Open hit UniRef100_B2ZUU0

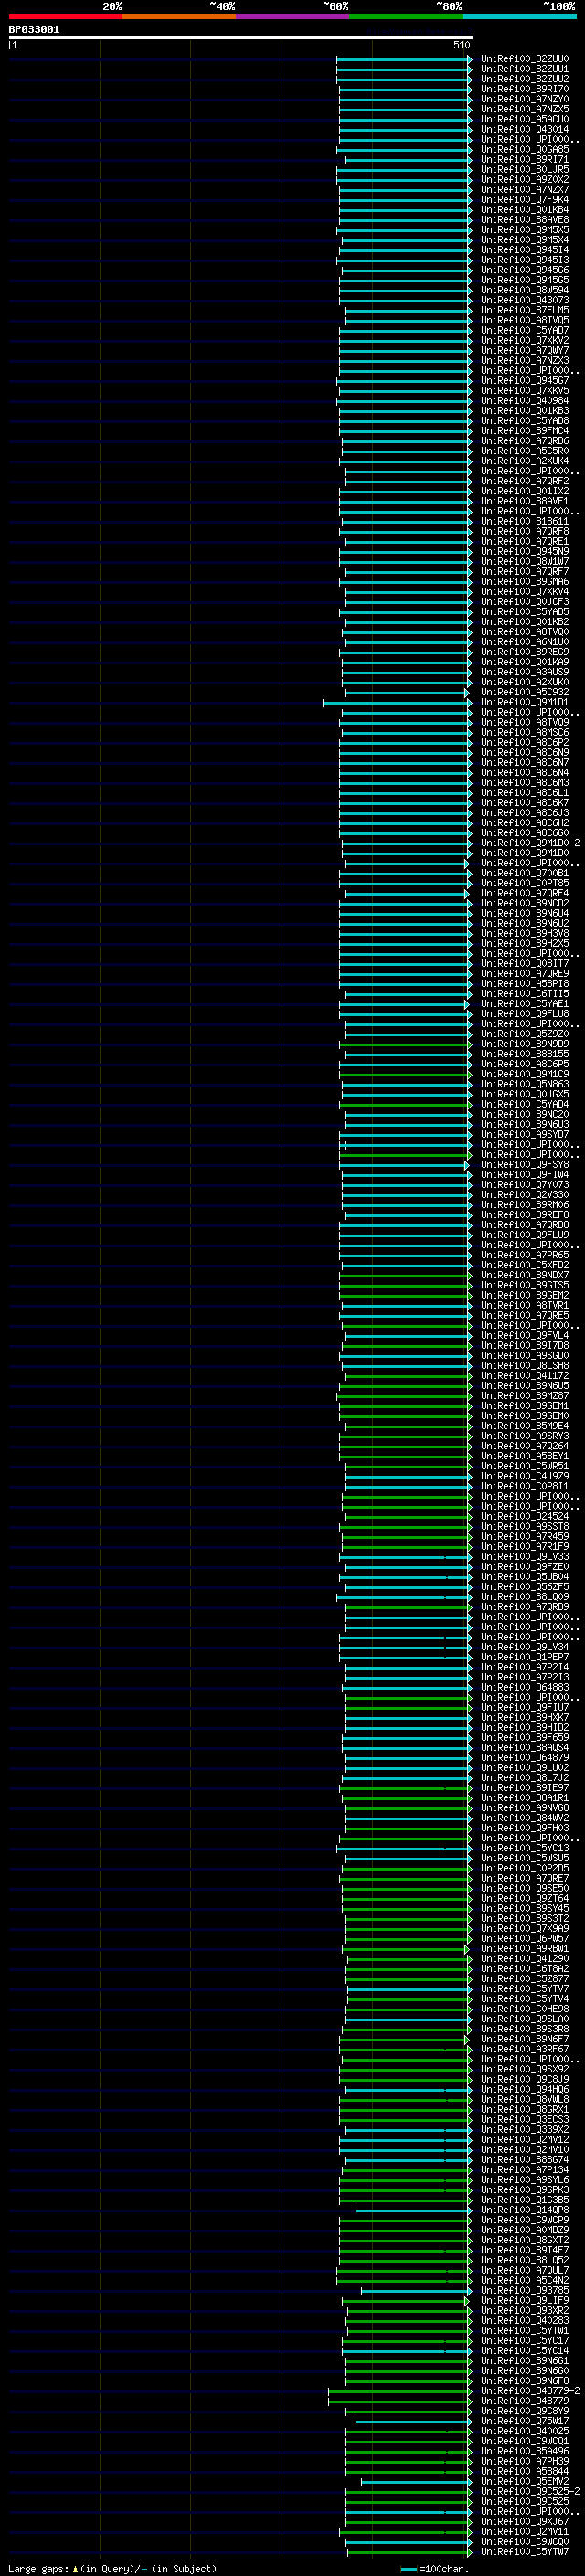524,59
